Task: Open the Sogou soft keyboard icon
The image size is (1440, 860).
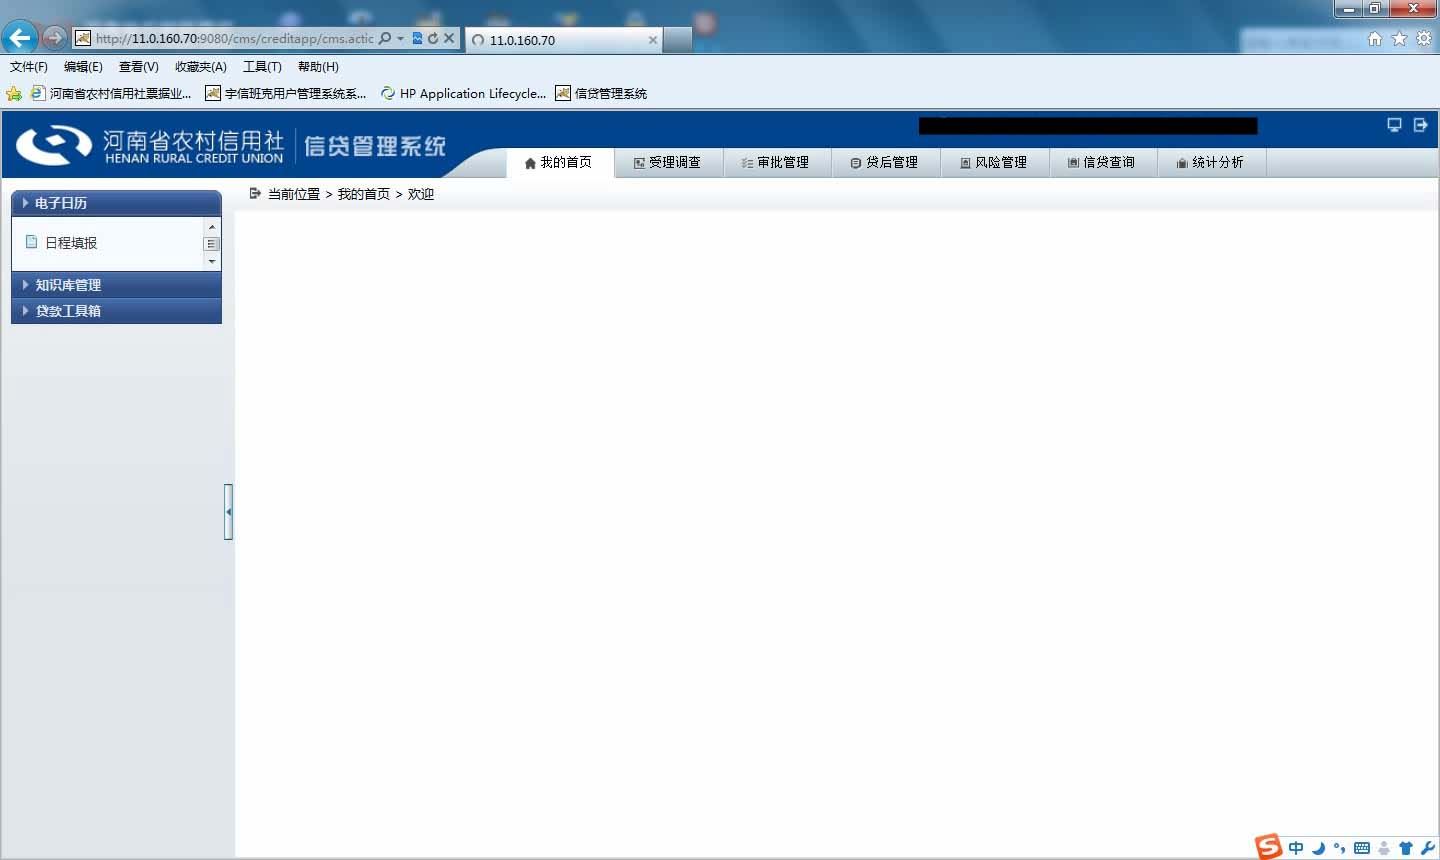Action: (1362, 848)
